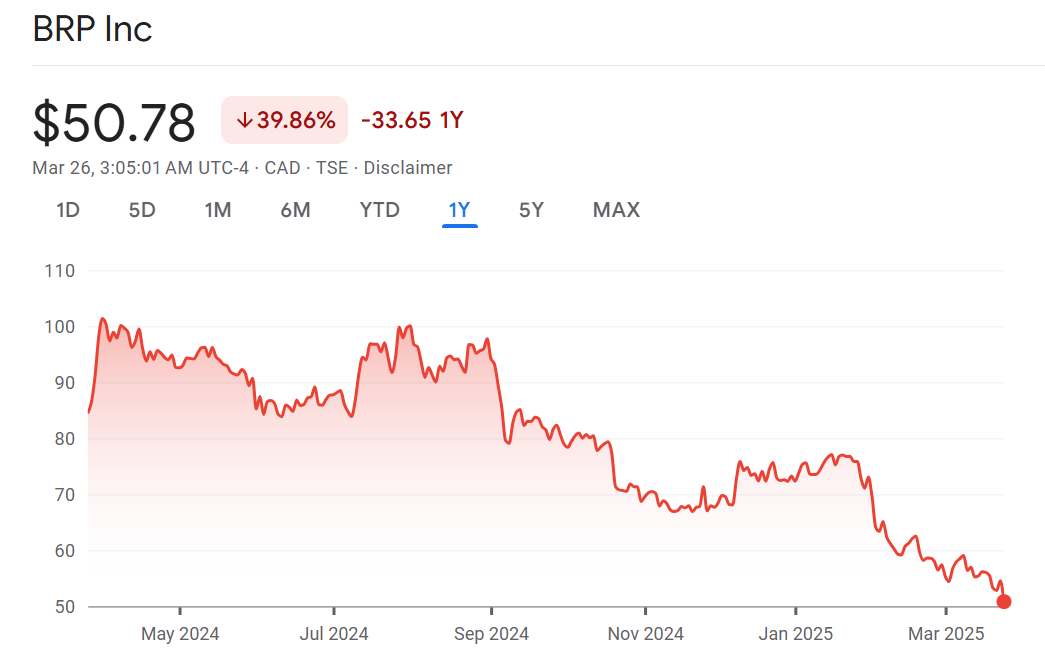Click the Sep 2024 axis label

491,634
